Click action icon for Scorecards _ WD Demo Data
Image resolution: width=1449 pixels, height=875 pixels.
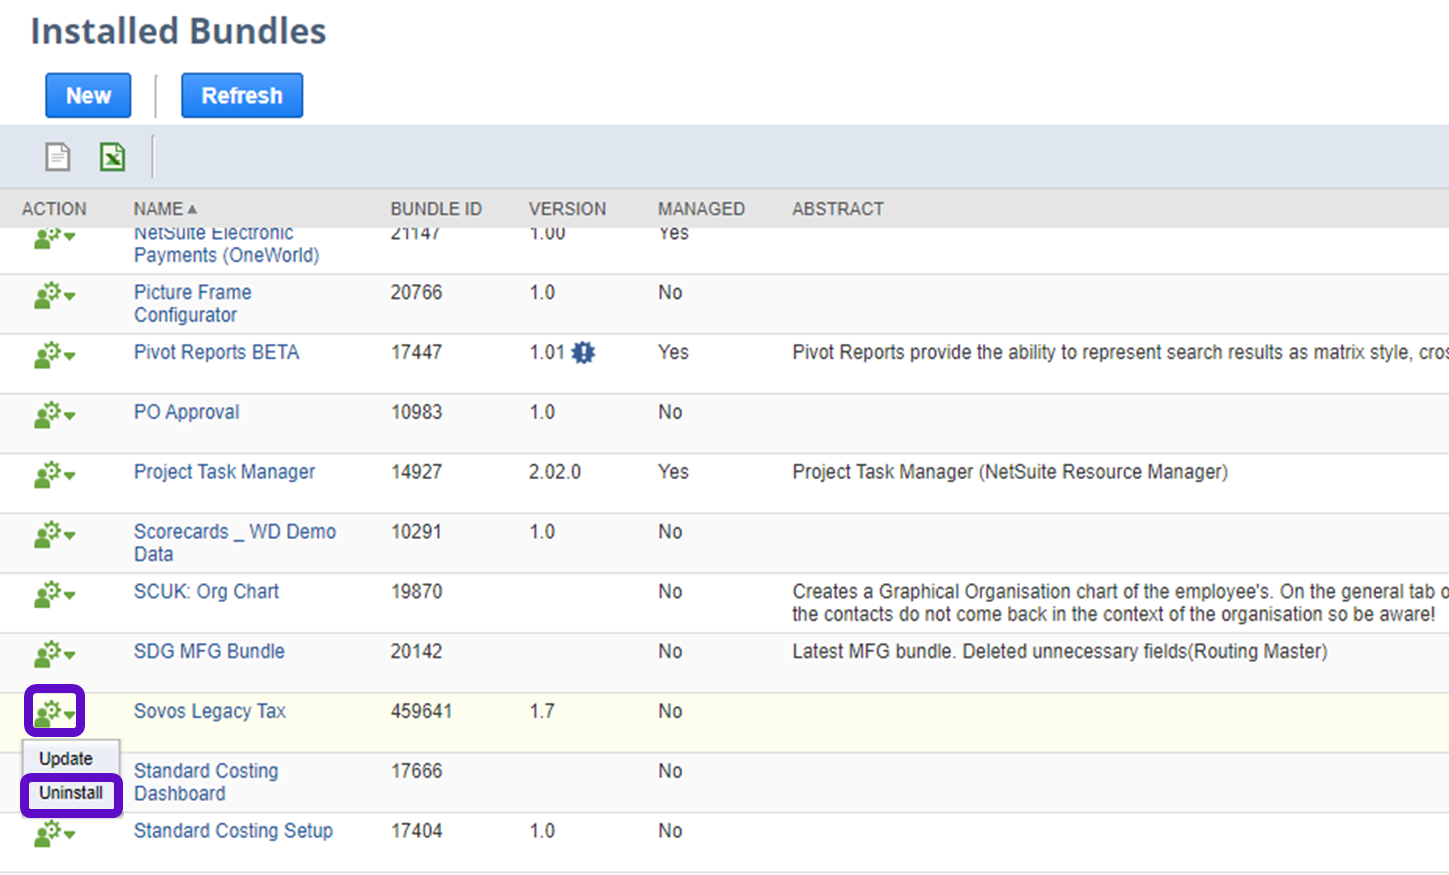click(54, 535)
